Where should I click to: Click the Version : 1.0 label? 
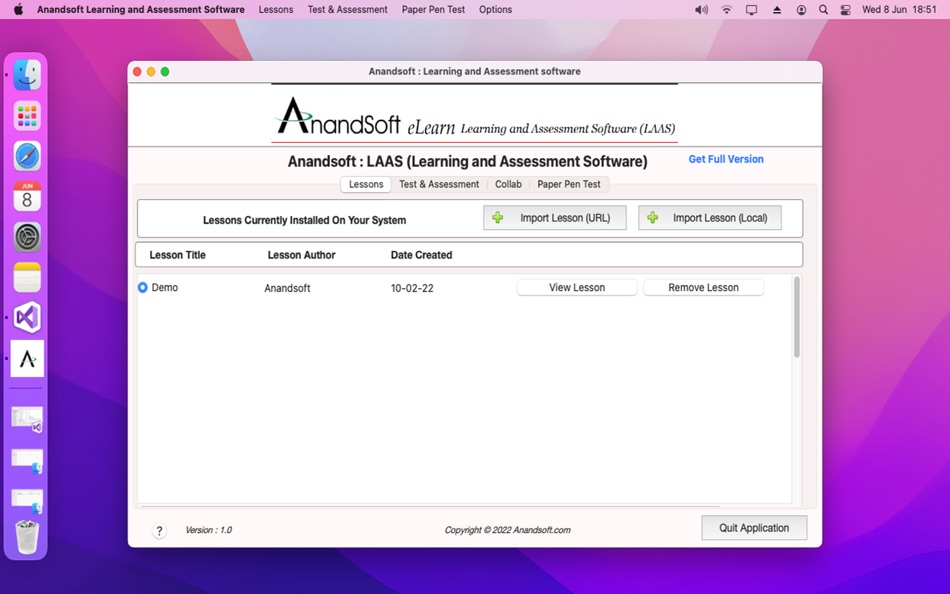pyautogui.click(x=208, y=530)
